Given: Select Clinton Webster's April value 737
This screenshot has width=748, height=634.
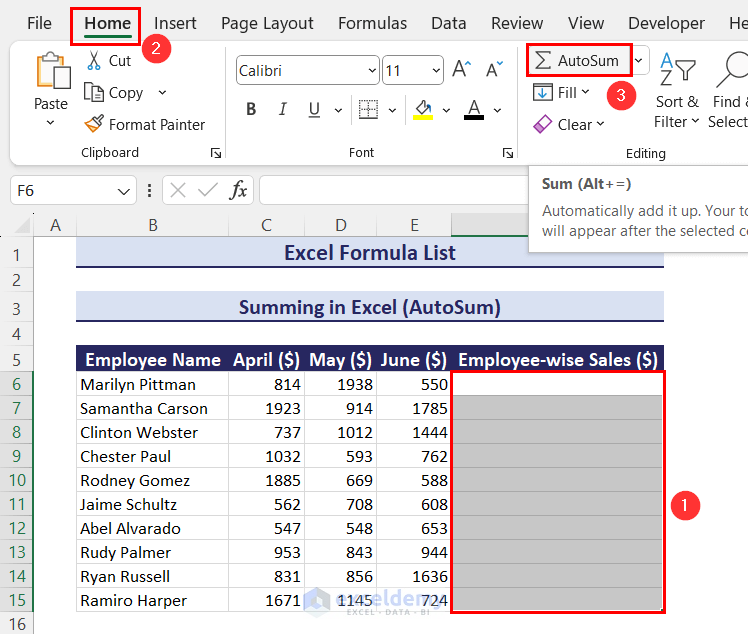Looking at the screenshot, I should click(267, 432).
